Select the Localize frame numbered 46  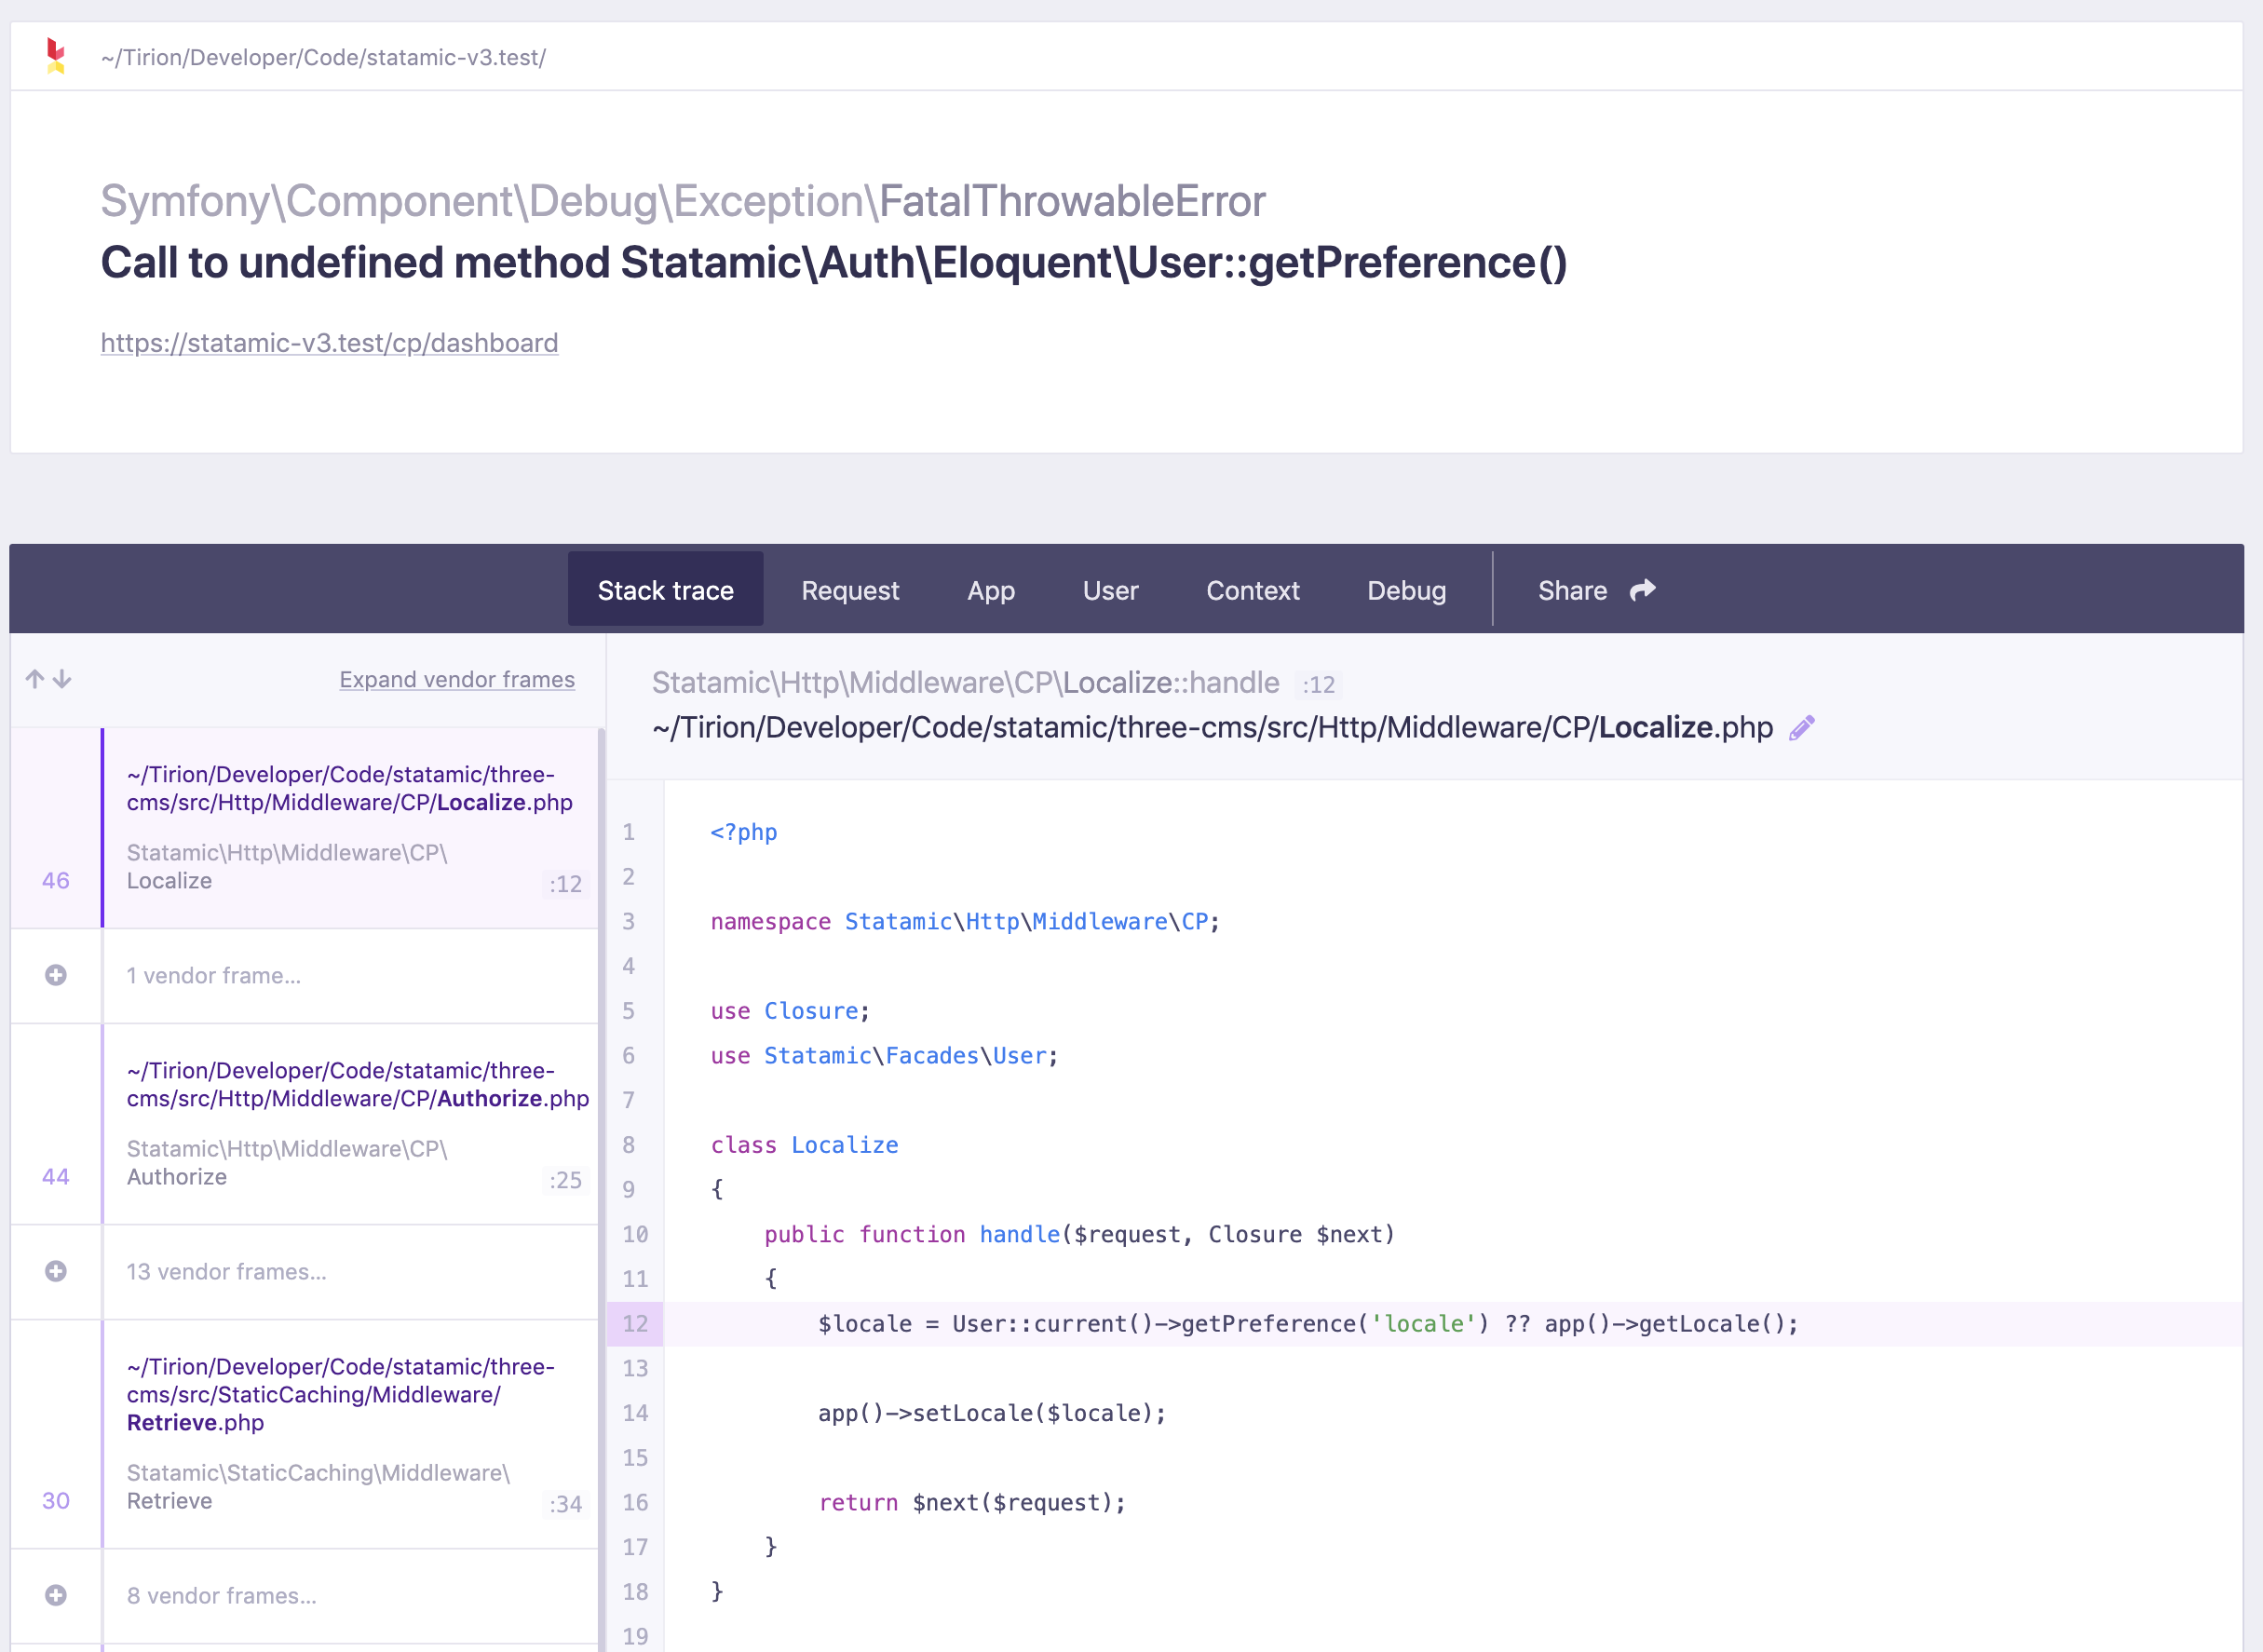[x=350, y=828]
